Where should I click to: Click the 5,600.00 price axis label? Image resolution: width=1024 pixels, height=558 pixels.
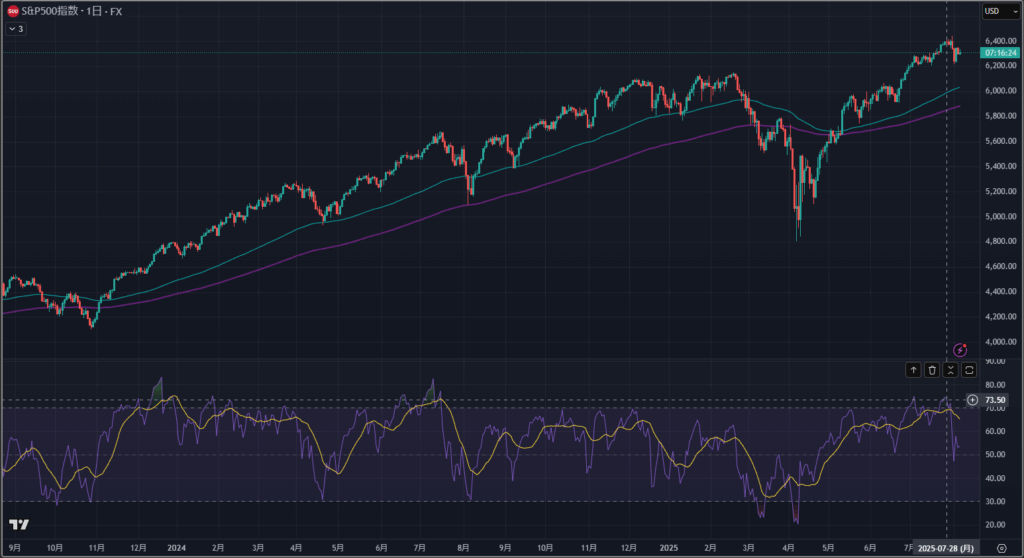pos(1000,141)
